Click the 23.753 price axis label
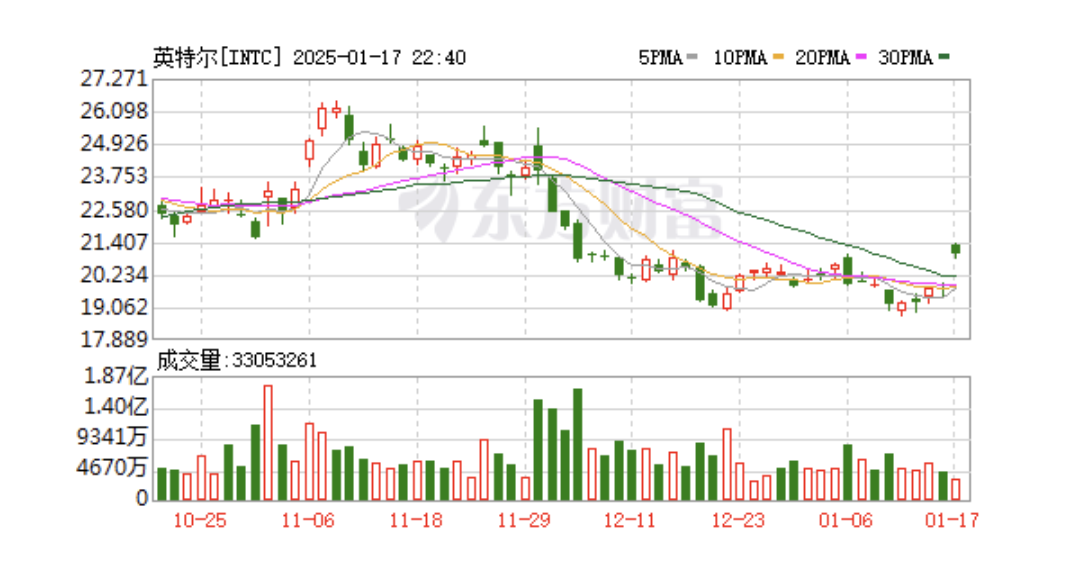The width and height of the screenshot is (1070, 572). (x=114, y=177)
